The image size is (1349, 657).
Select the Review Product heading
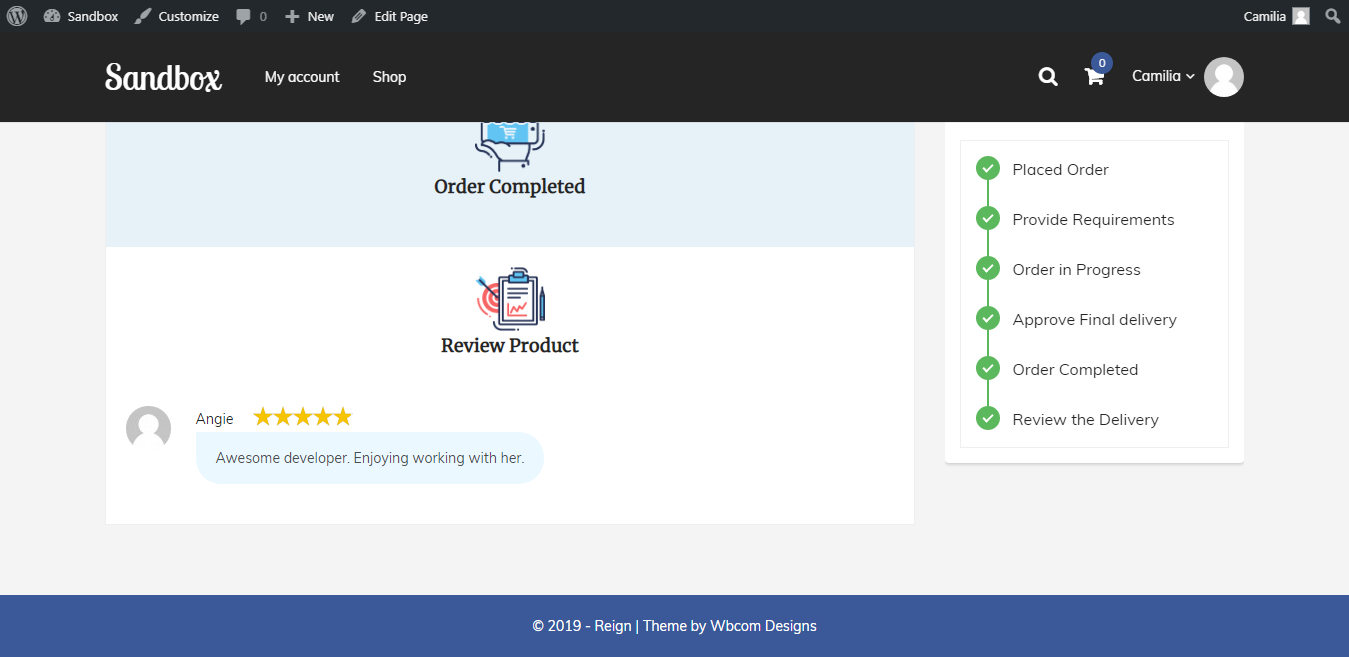pos(510,345)
